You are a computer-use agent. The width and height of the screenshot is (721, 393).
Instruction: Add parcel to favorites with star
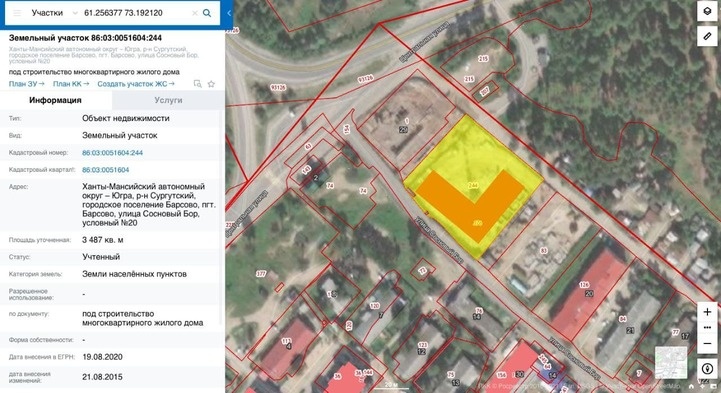click(x=211, y=84)
